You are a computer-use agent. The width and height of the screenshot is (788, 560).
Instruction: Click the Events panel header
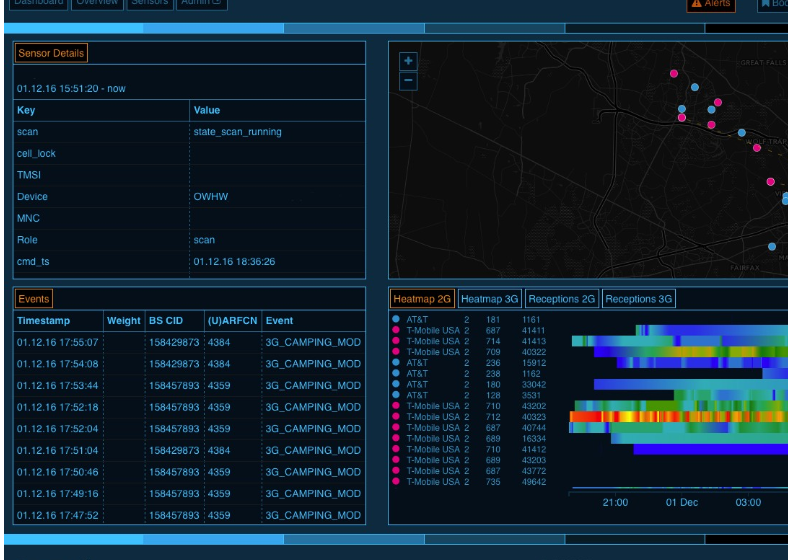click(34, 299)
